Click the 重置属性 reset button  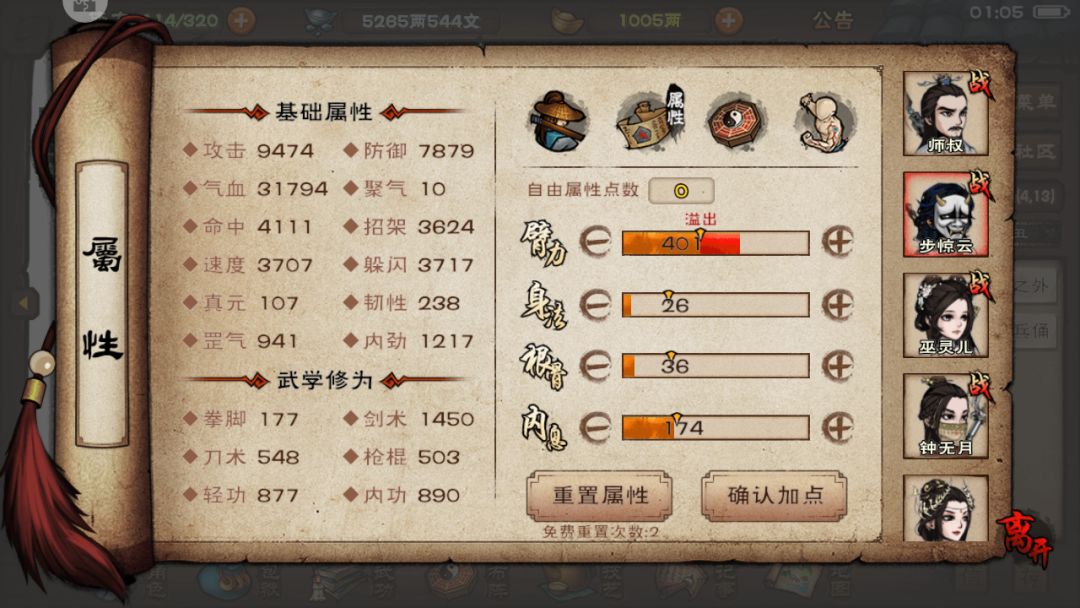[x=599, y=496]
